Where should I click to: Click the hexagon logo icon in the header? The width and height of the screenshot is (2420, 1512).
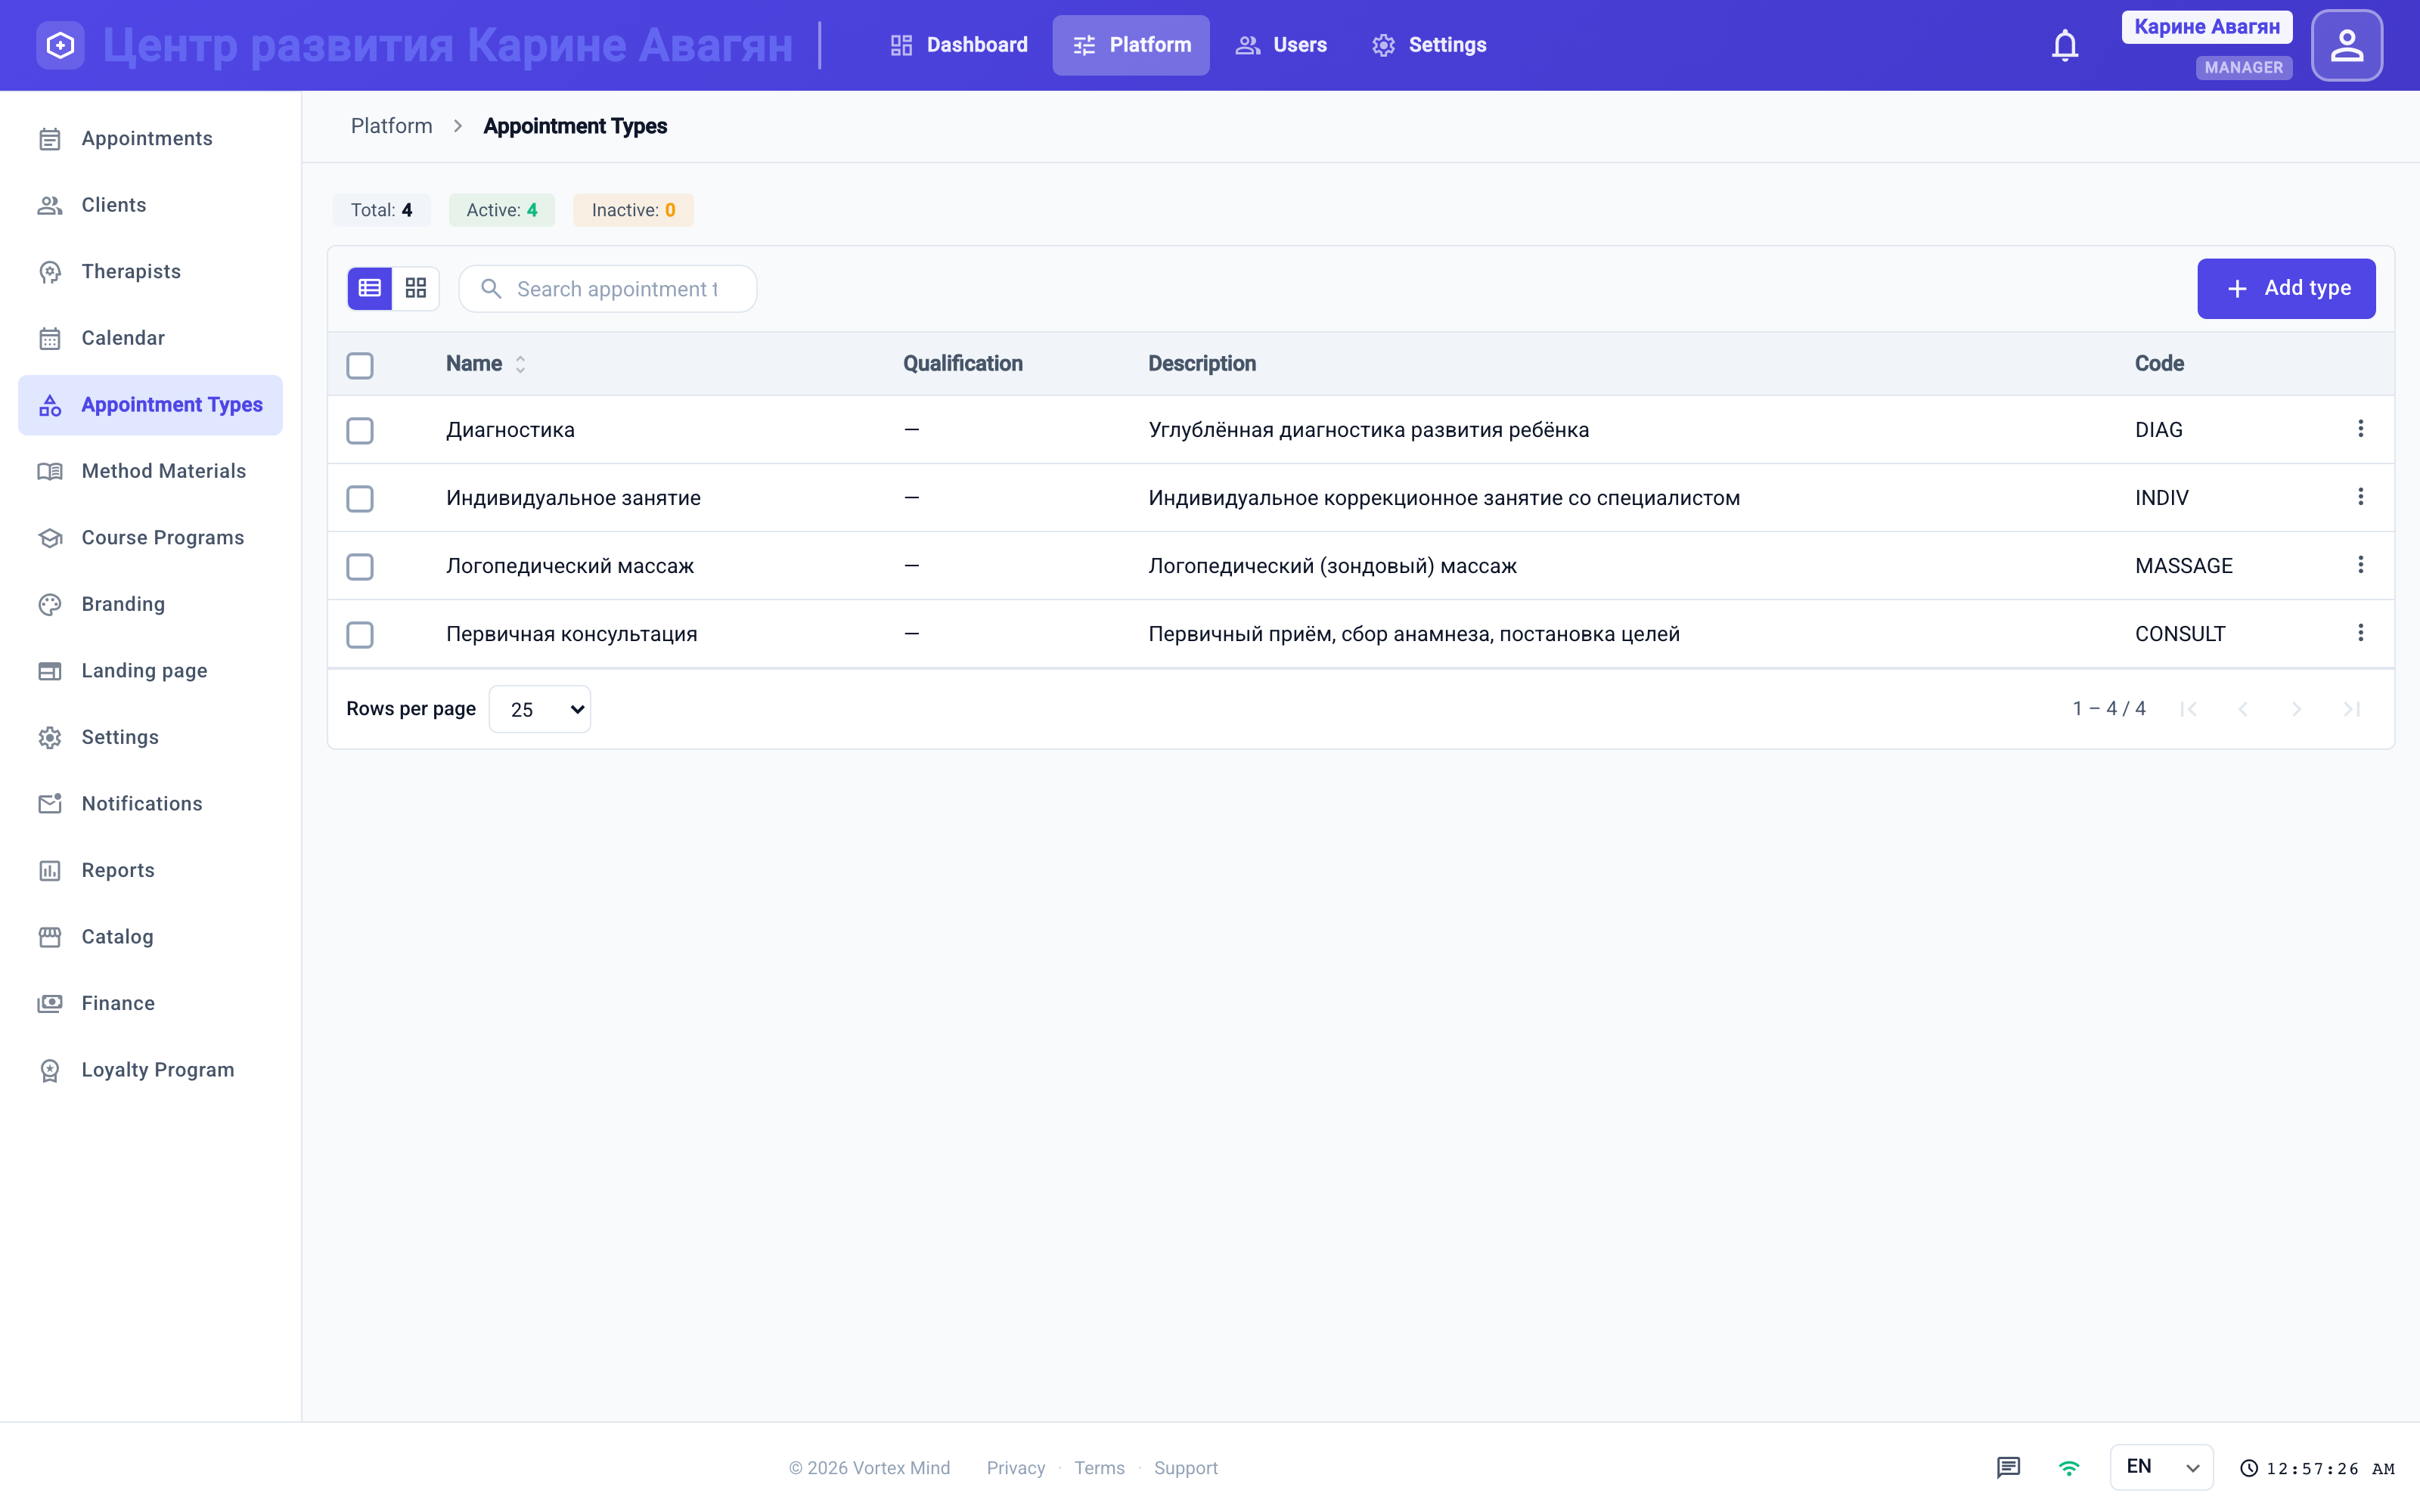60,45
